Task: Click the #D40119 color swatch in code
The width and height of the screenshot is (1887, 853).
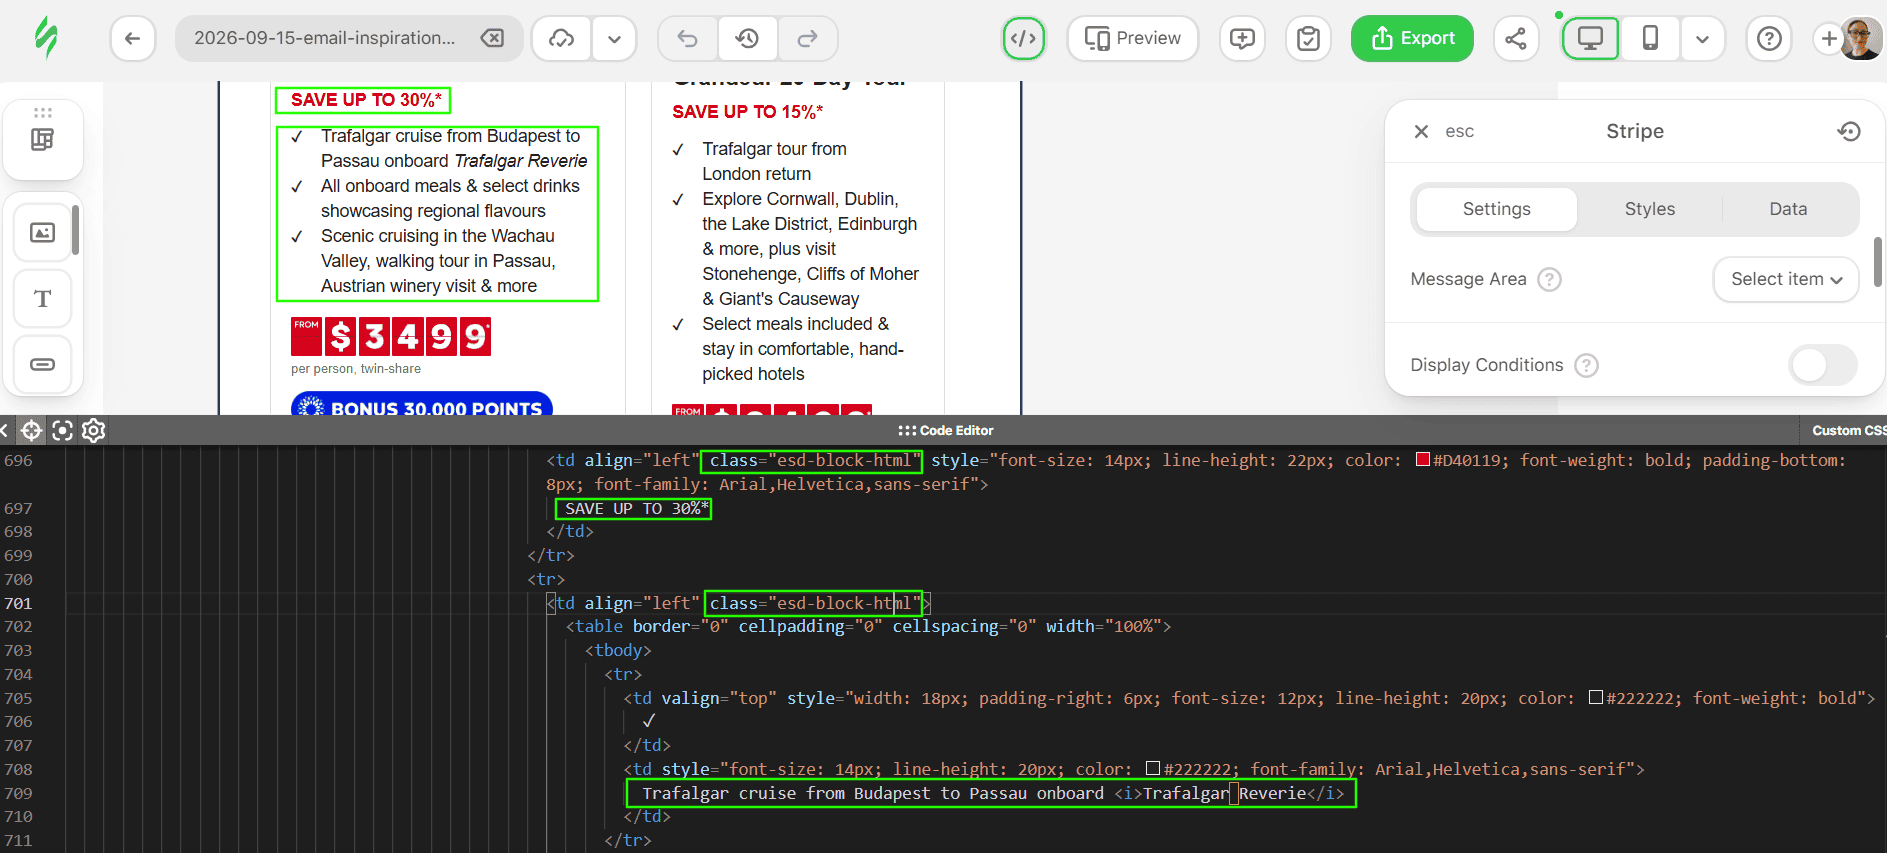Action: pyautogui.click(x=1422, y=460)
